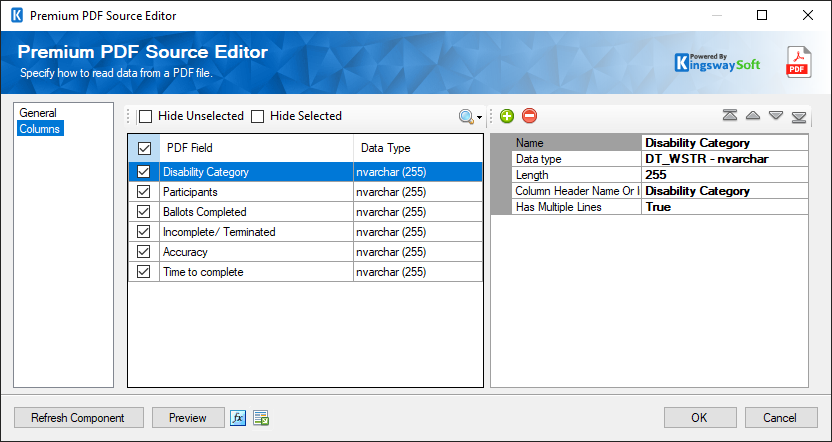The height and width of the screenshot is (442, 832).
Task: Click the documentation icon next to fx
Action: 261,418
